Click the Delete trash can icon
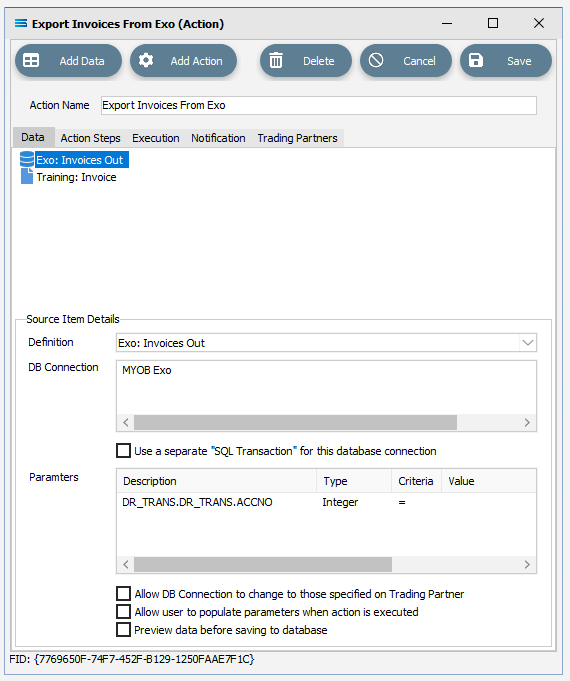The width and height of the screenshot is (570, 681). click(x=276, y=60)
